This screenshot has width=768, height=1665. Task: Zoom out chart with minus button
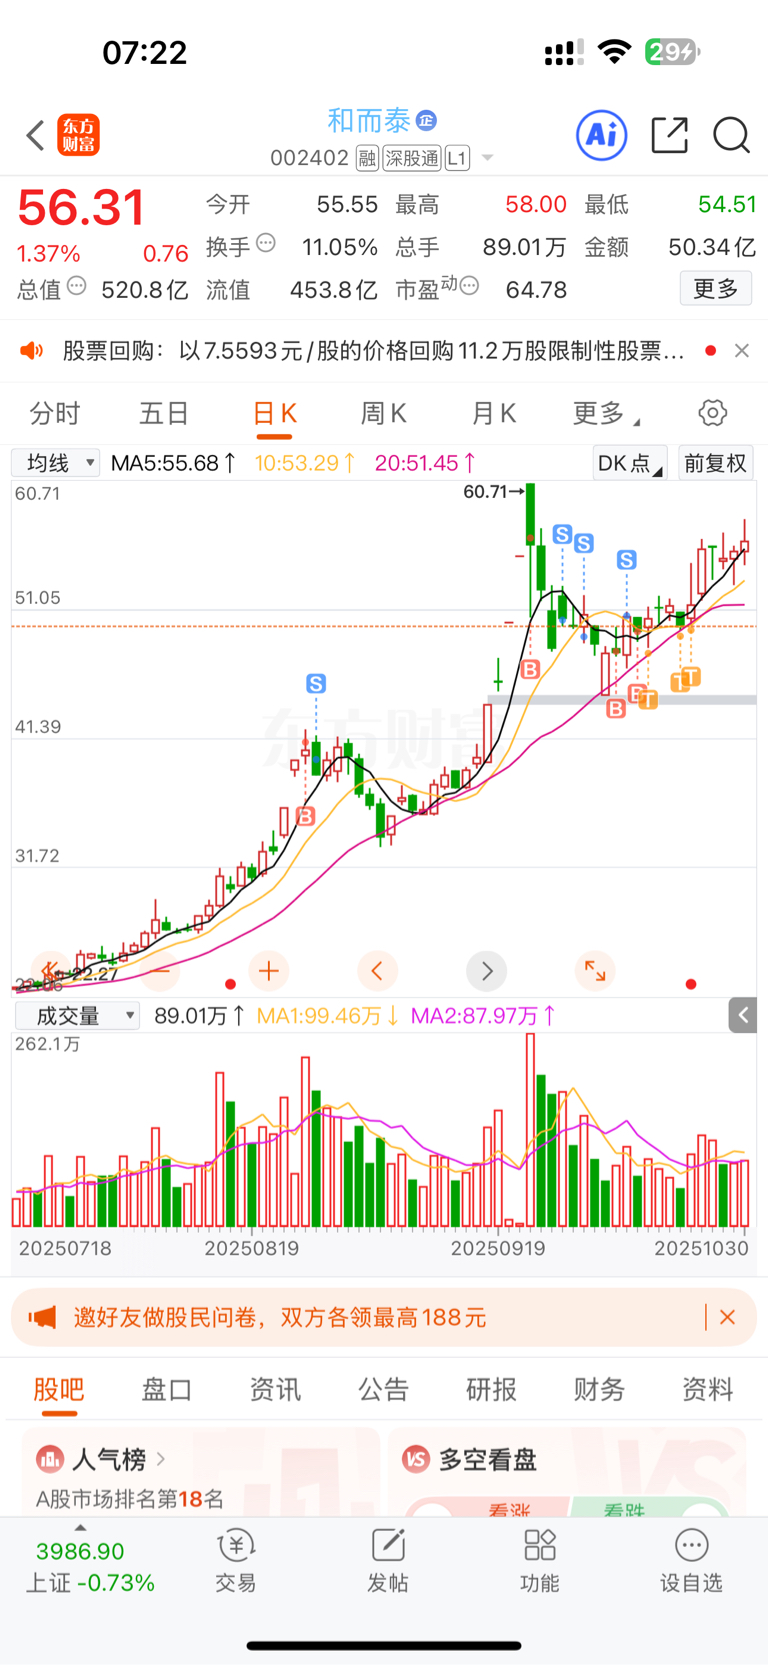162,970
